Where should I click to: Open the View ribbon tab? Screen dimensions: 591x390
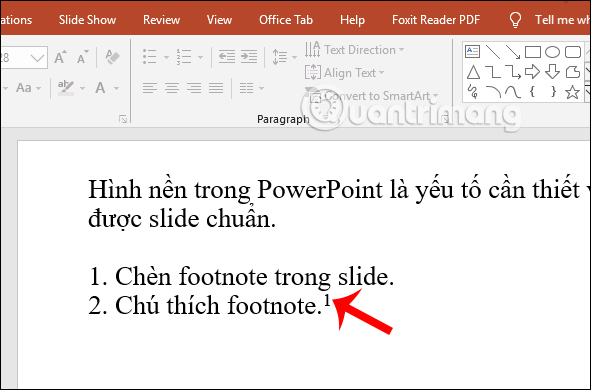[x=219, y=20]
